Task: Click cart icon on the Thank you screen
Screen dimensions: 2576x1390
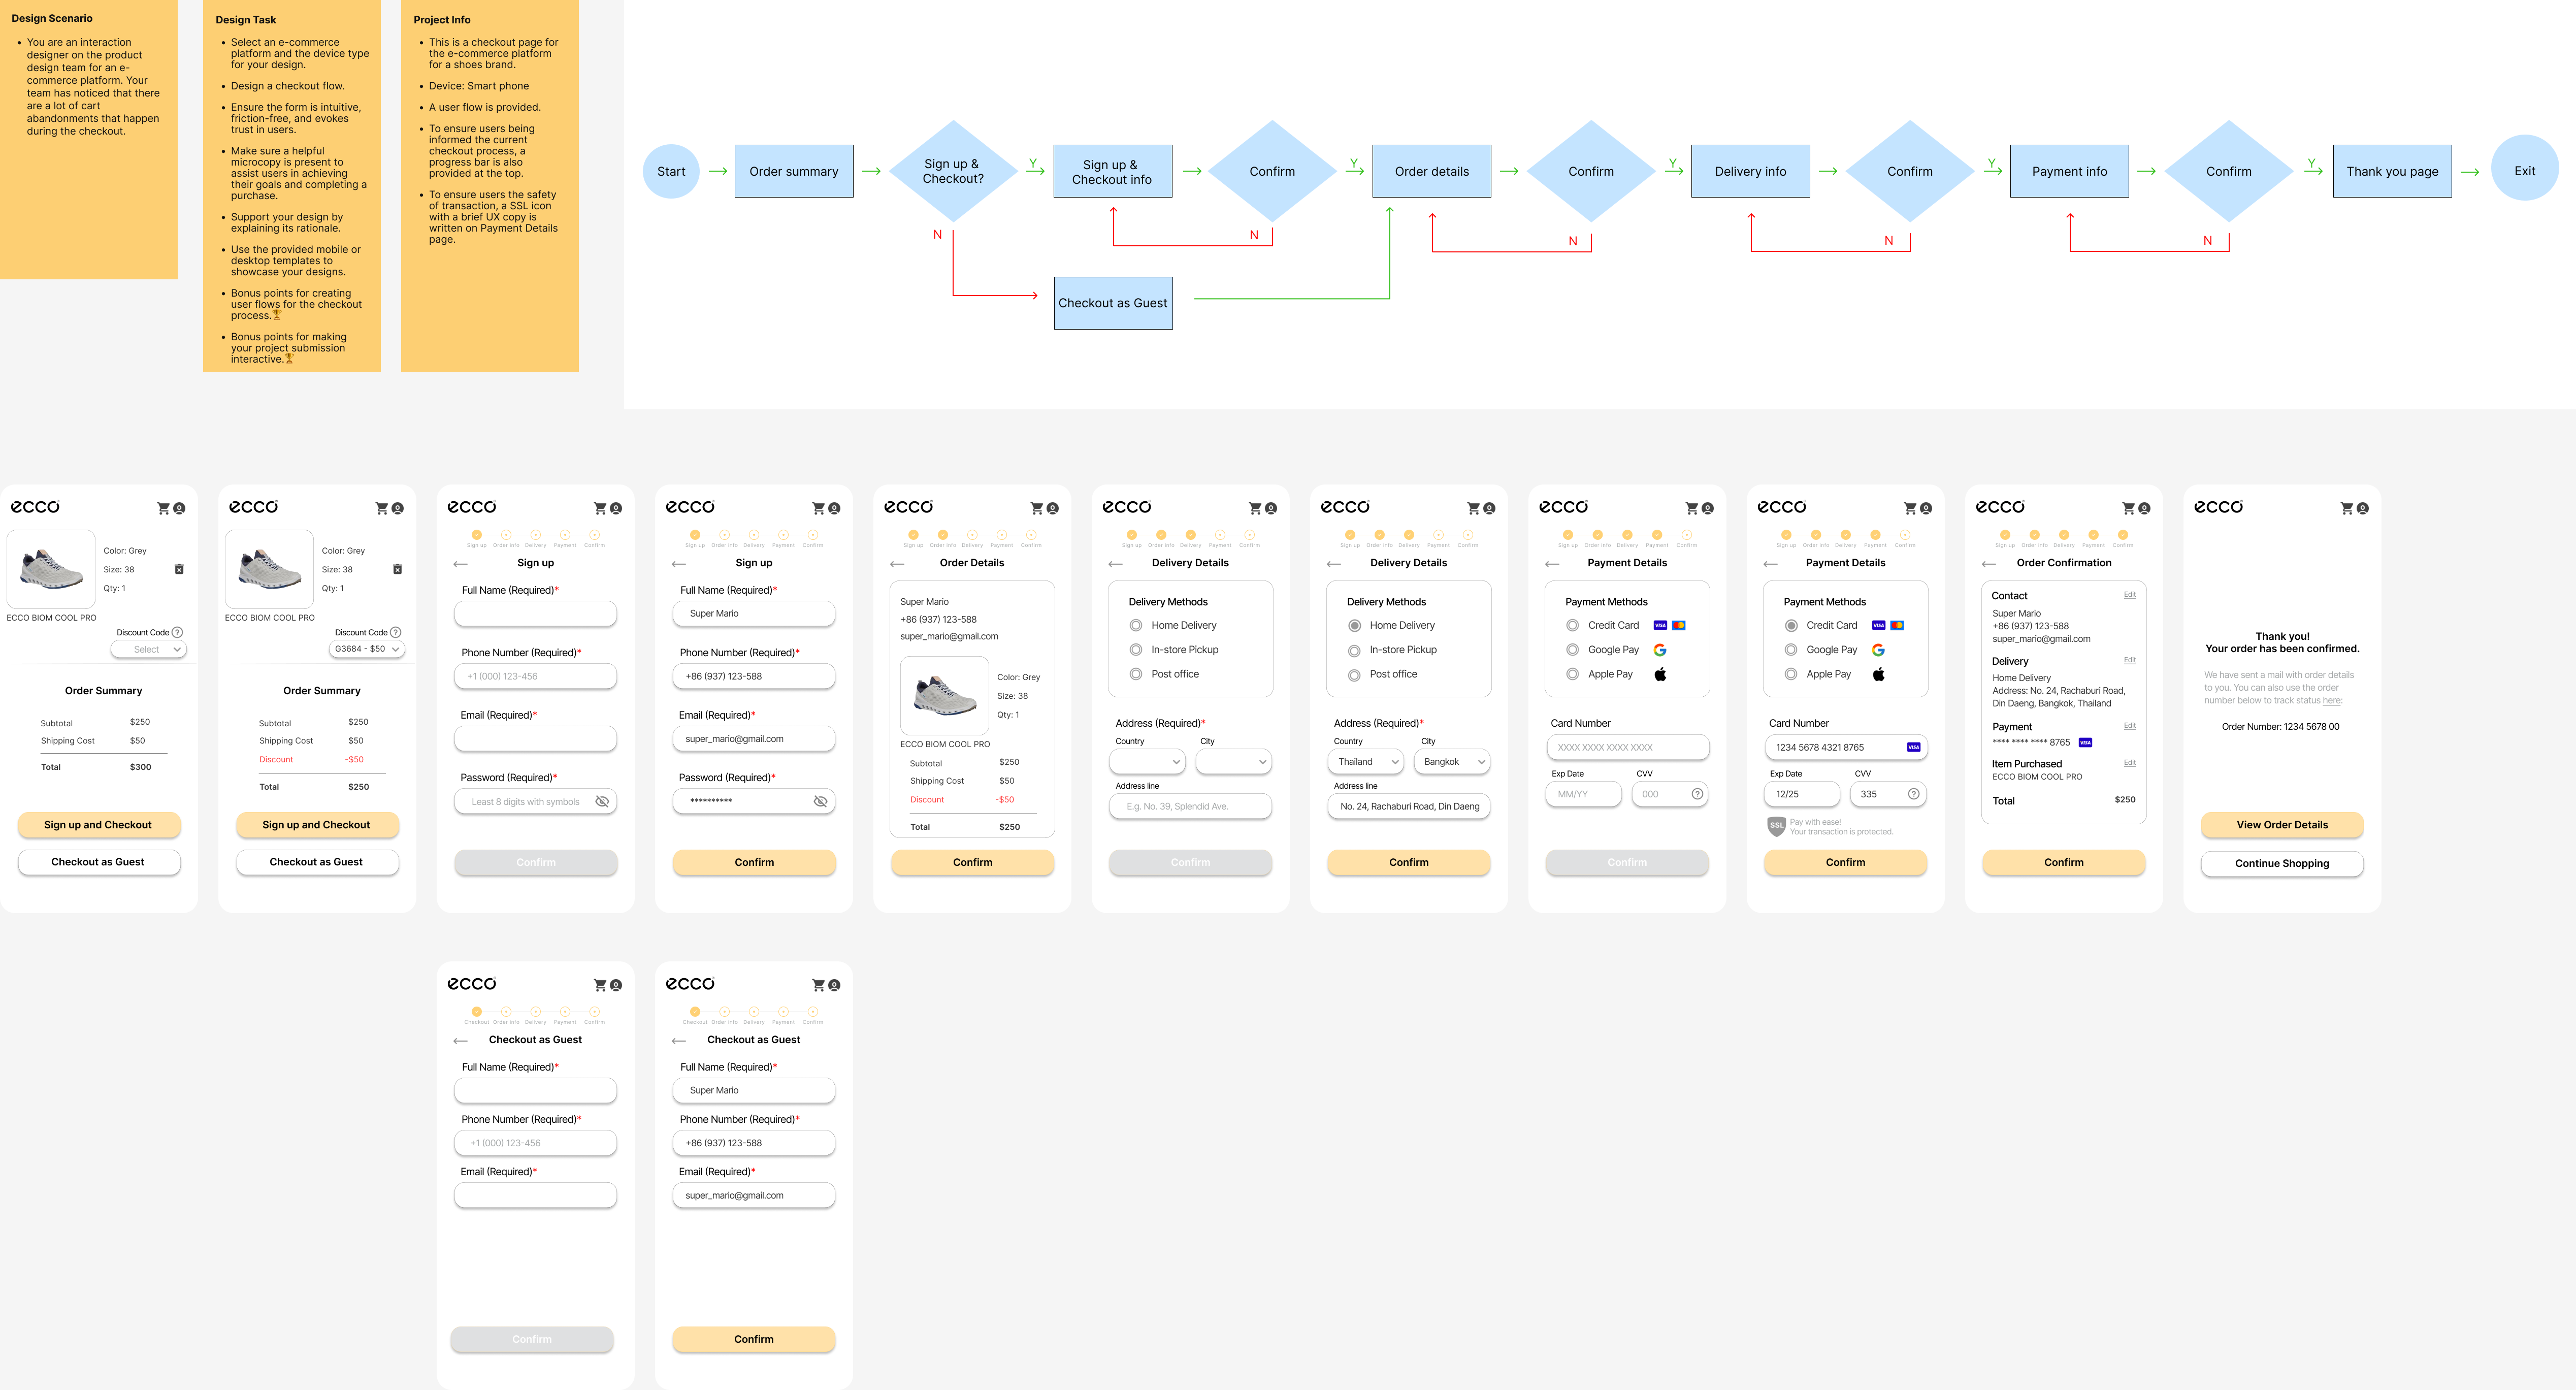Action: tap(2346, 509)
